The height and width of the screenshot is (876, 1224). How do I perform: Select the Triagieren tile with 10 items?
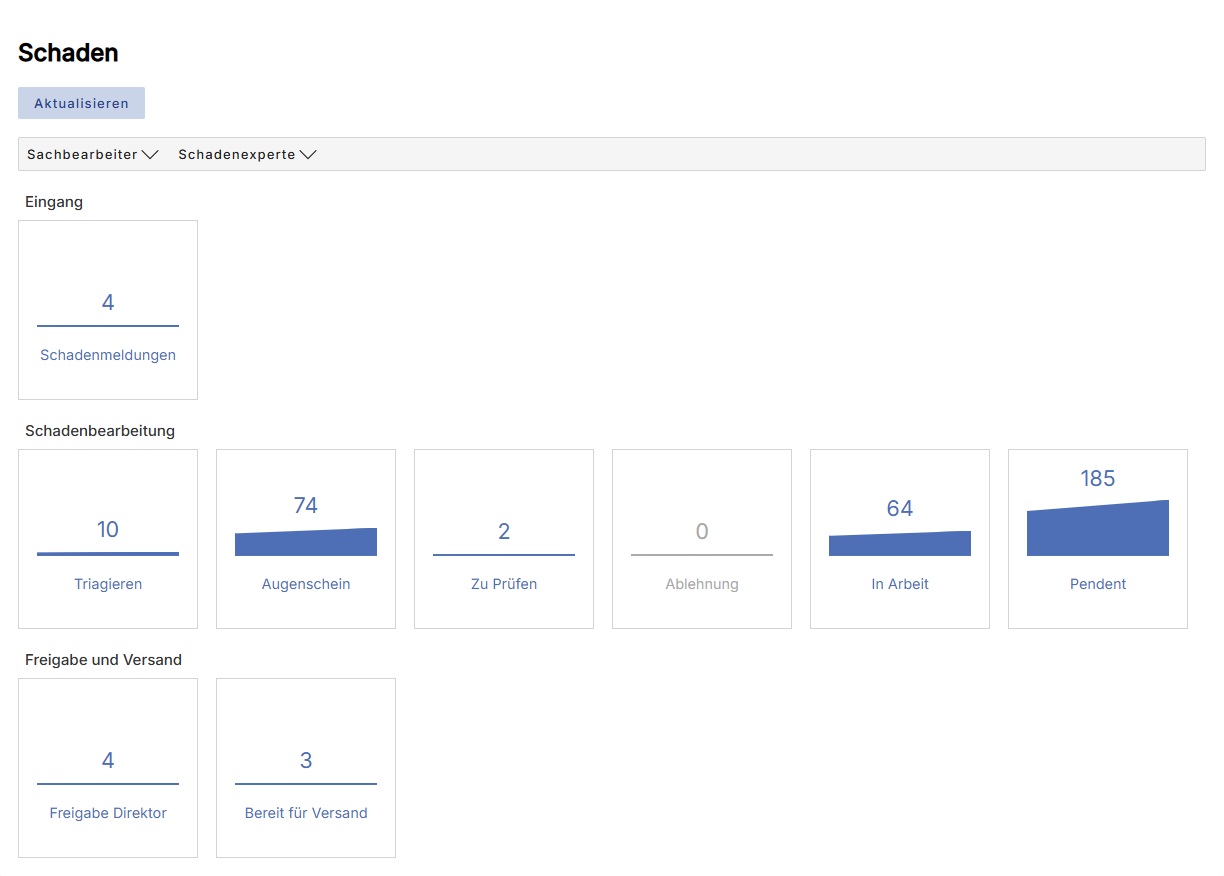(x=108, y=539)
